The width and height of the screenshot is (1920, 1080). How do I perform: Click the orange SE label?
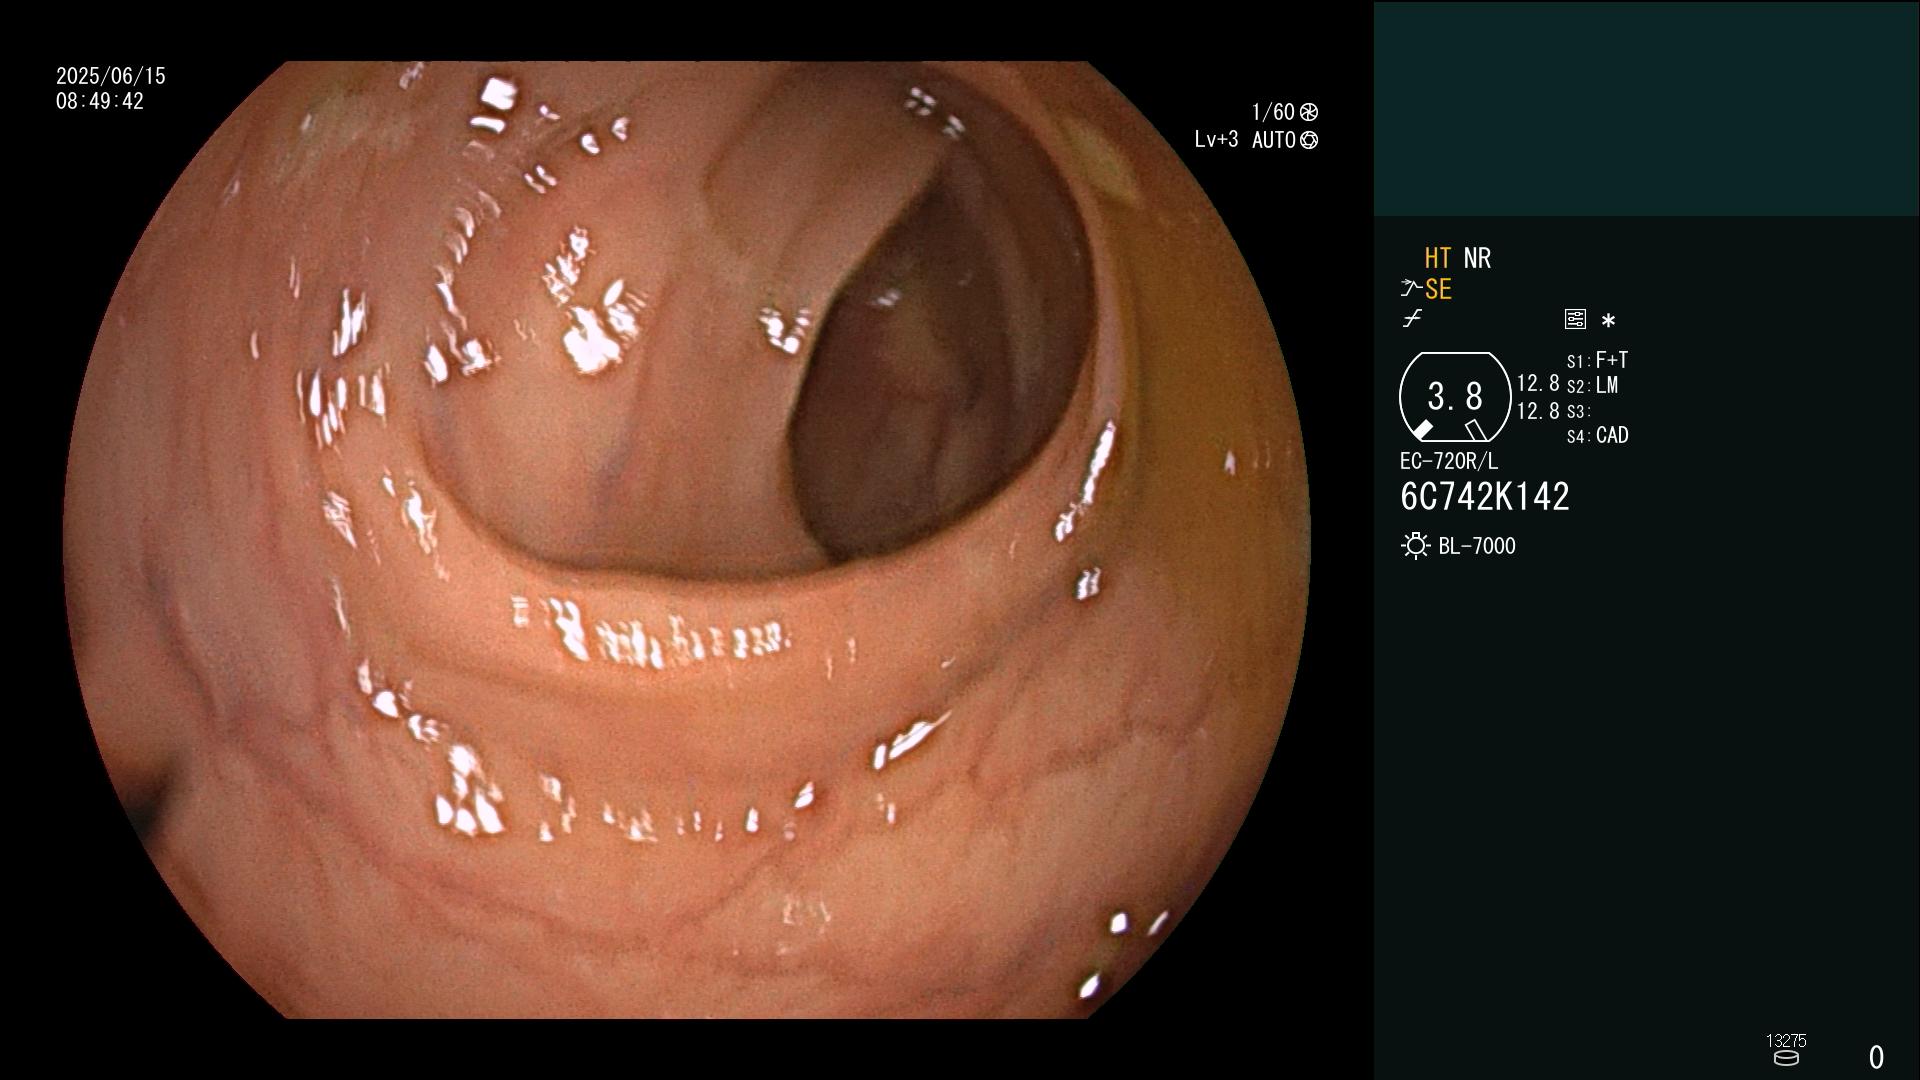(x=1438, y=289)
